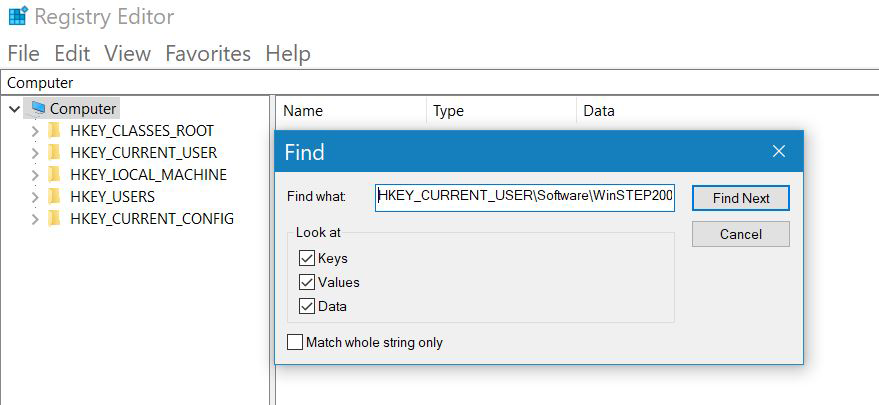This screenshot has height=405, width=879.
Task: Uncheck the Values checkbox
Action: pyautogui.click(x=307, y=282)
